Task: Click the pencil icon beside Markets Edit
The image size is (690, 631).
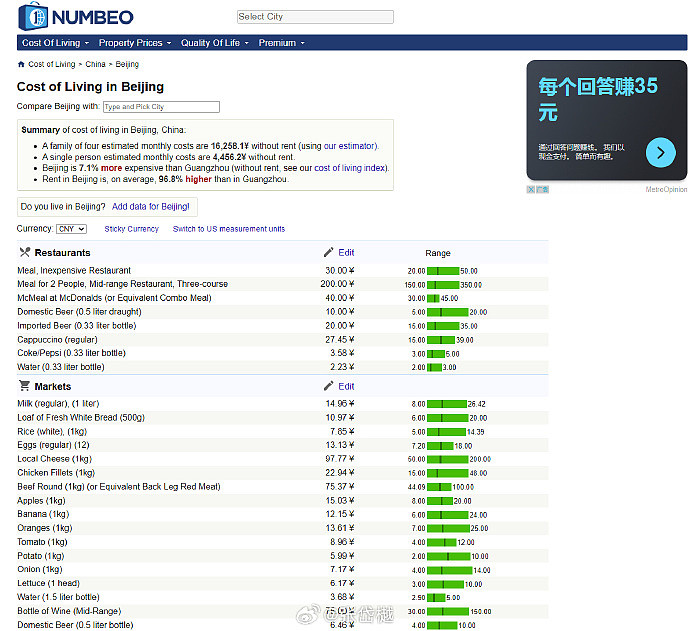Action: 329,386
